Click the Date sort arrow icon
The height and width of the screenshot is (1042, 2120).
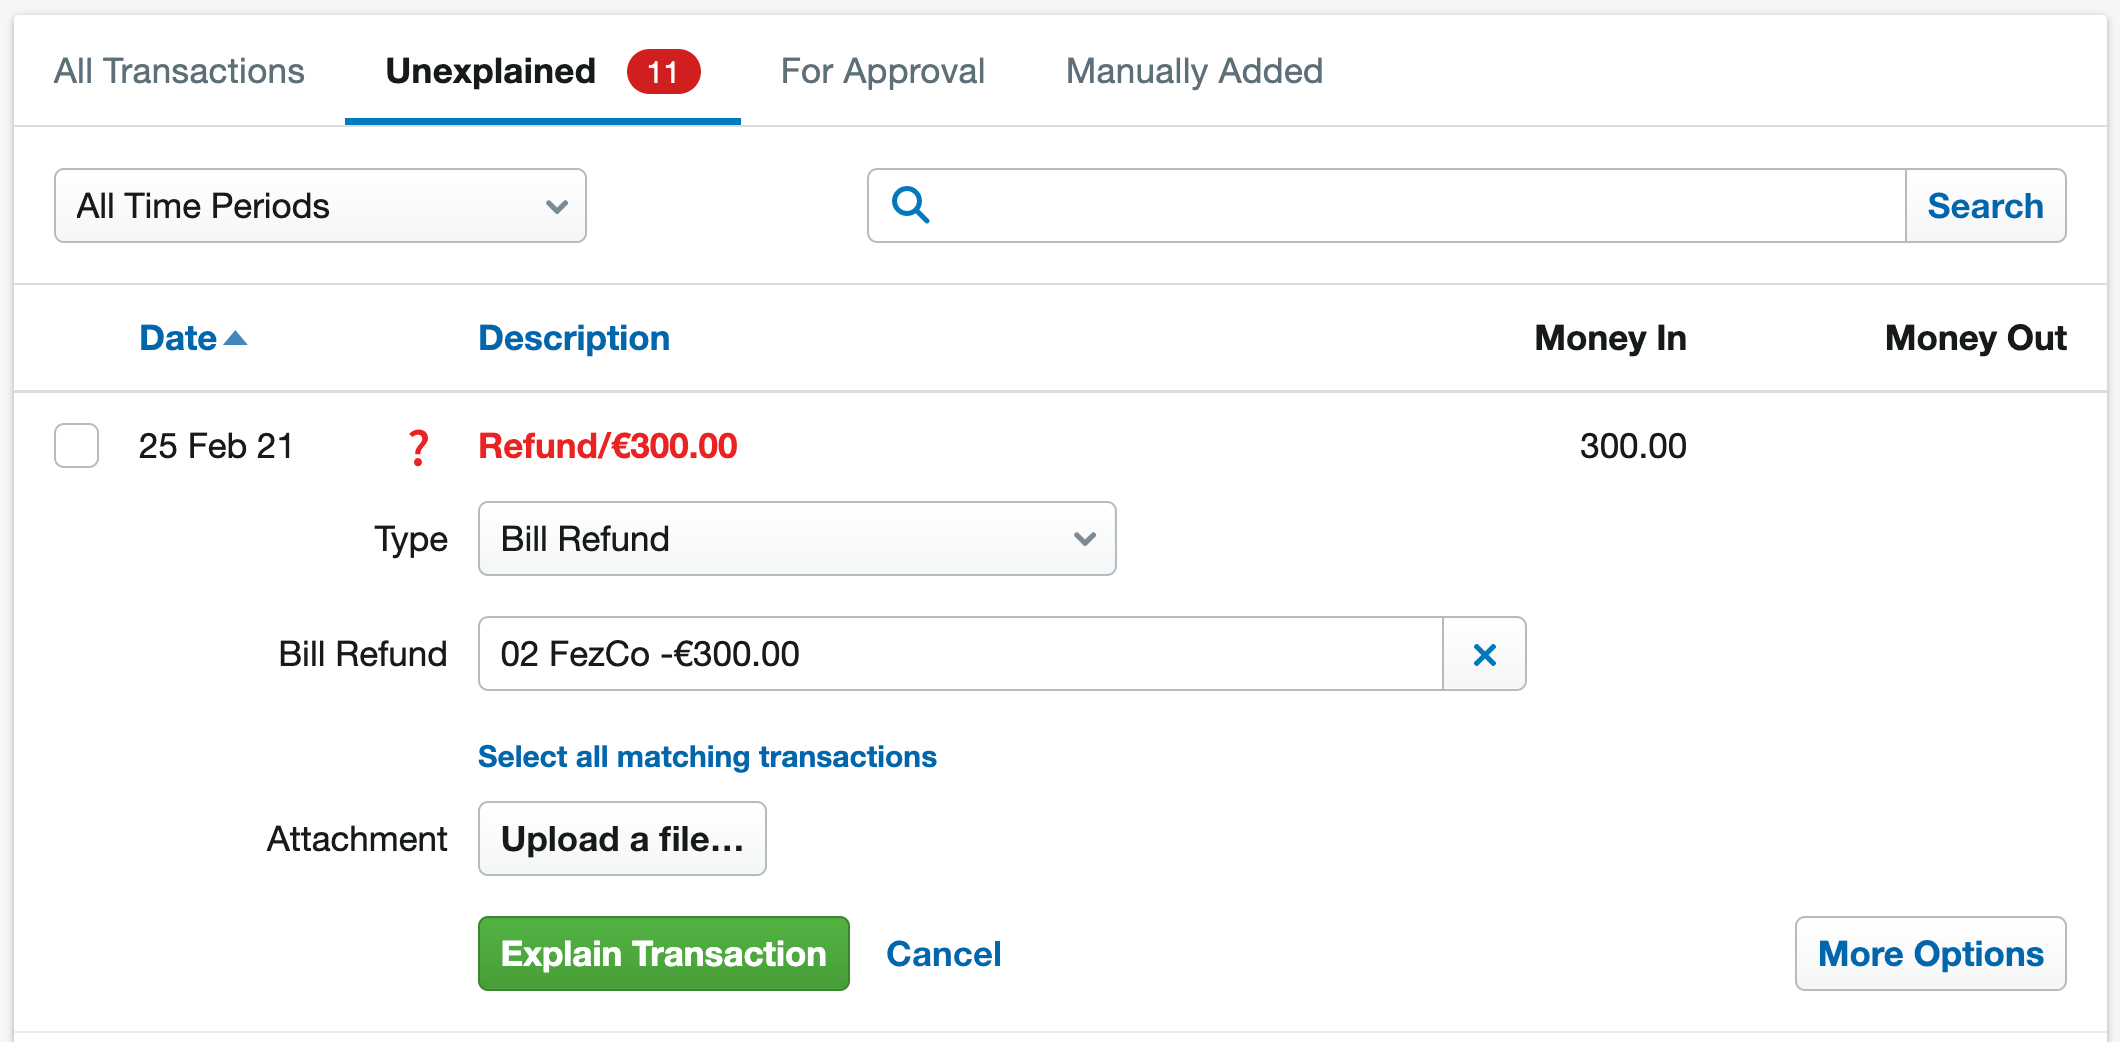pyautogui.click(x=236, y=338)
